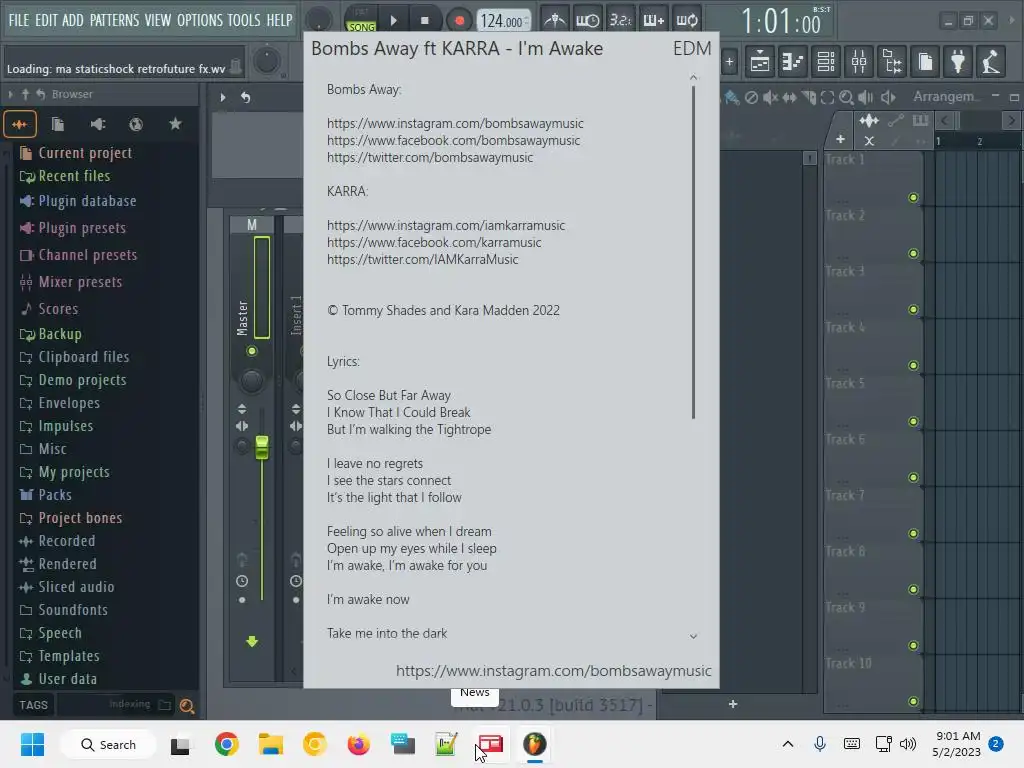Screen dimensions: 1024x768
Task: Open the HELP menu
Action: [x=279, y=20]
